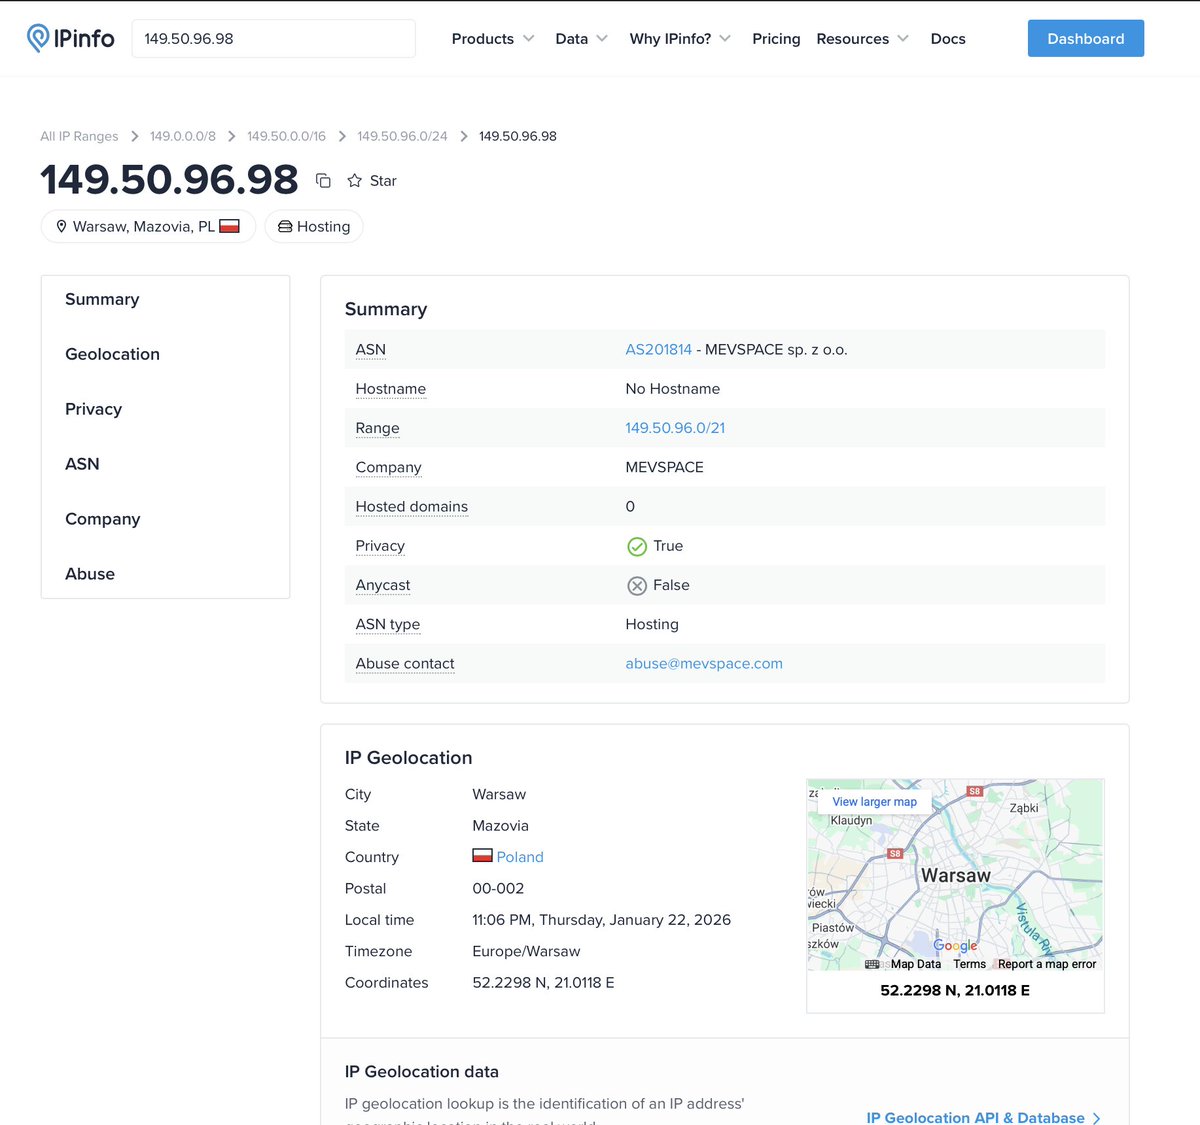
Task: Click View larger map
Action: pyautogui.click(x=874, y=802)
